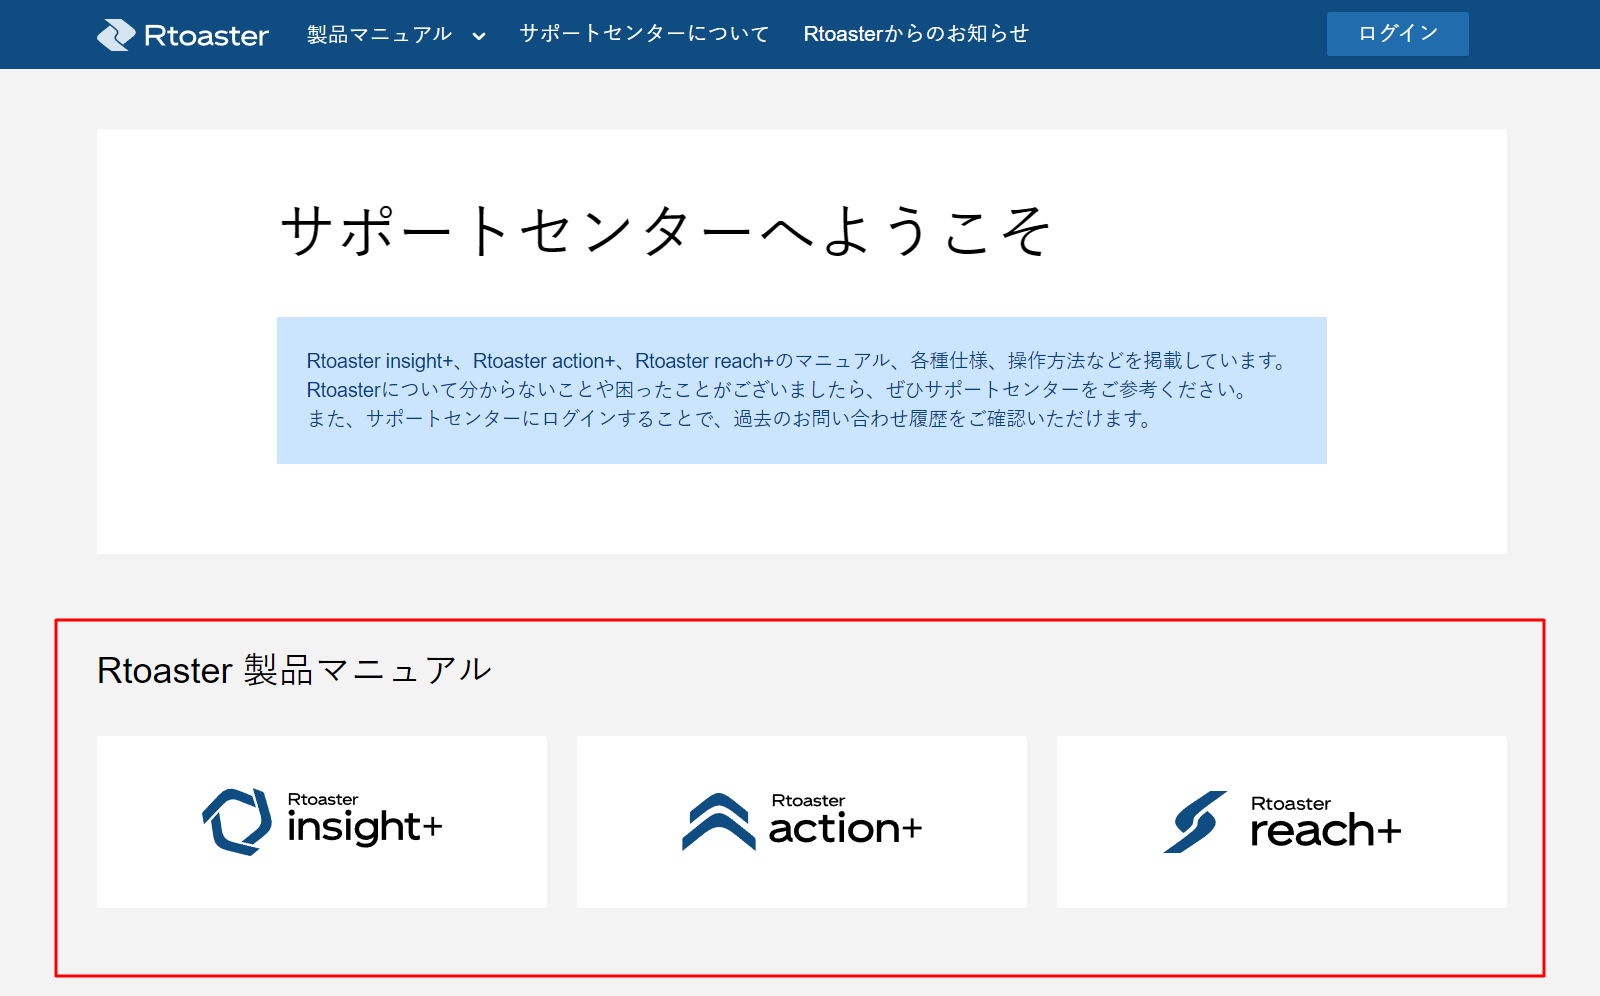Click the ログイン button

tap(1397, 34)
